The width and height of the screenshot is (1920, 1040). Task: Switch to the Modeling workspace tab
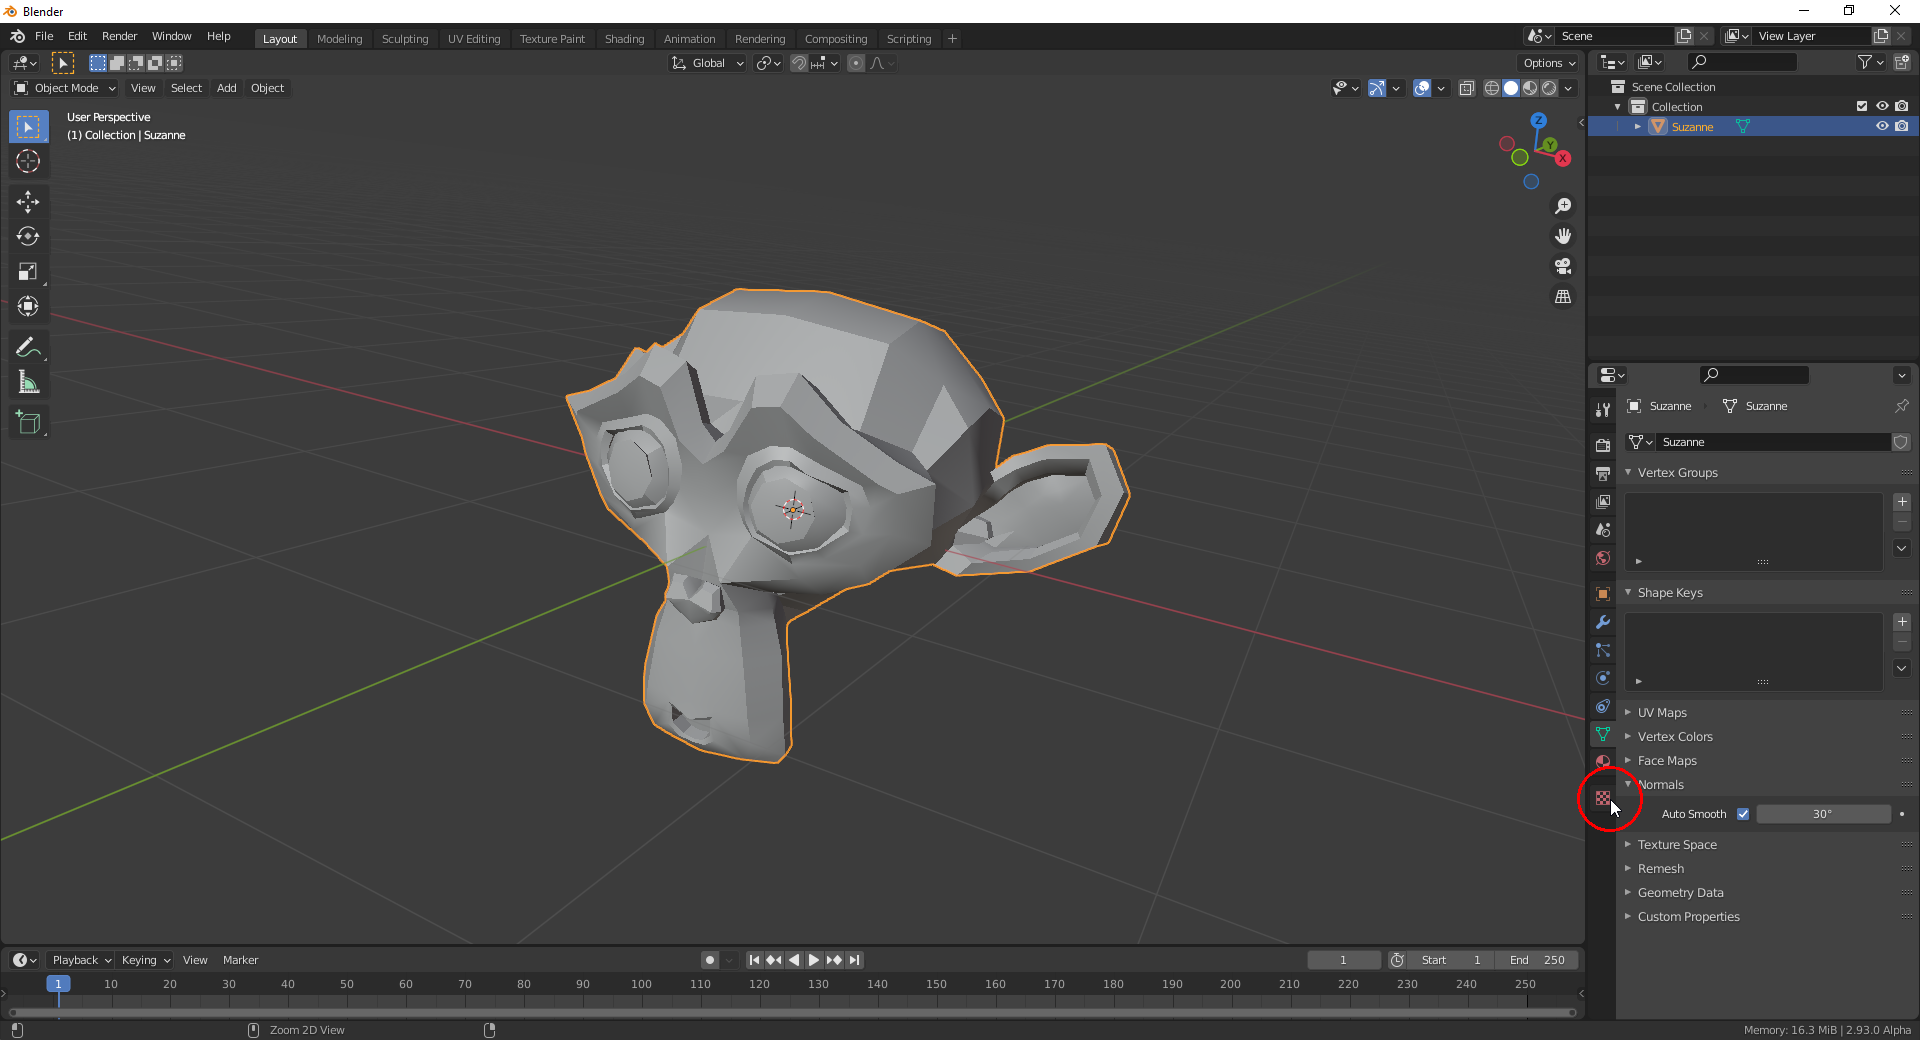[x=339, y=39]
